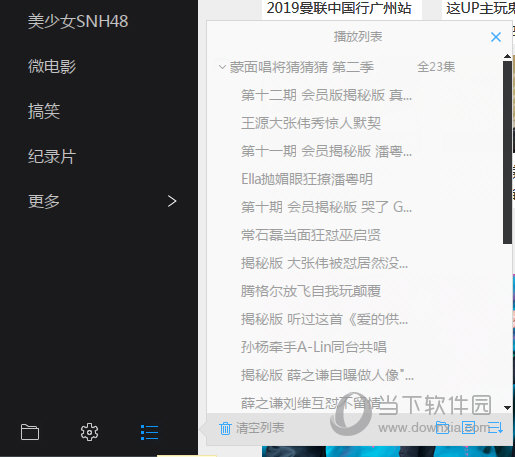
Task: Open the 纪录片 category
Action: coord(52,156)
